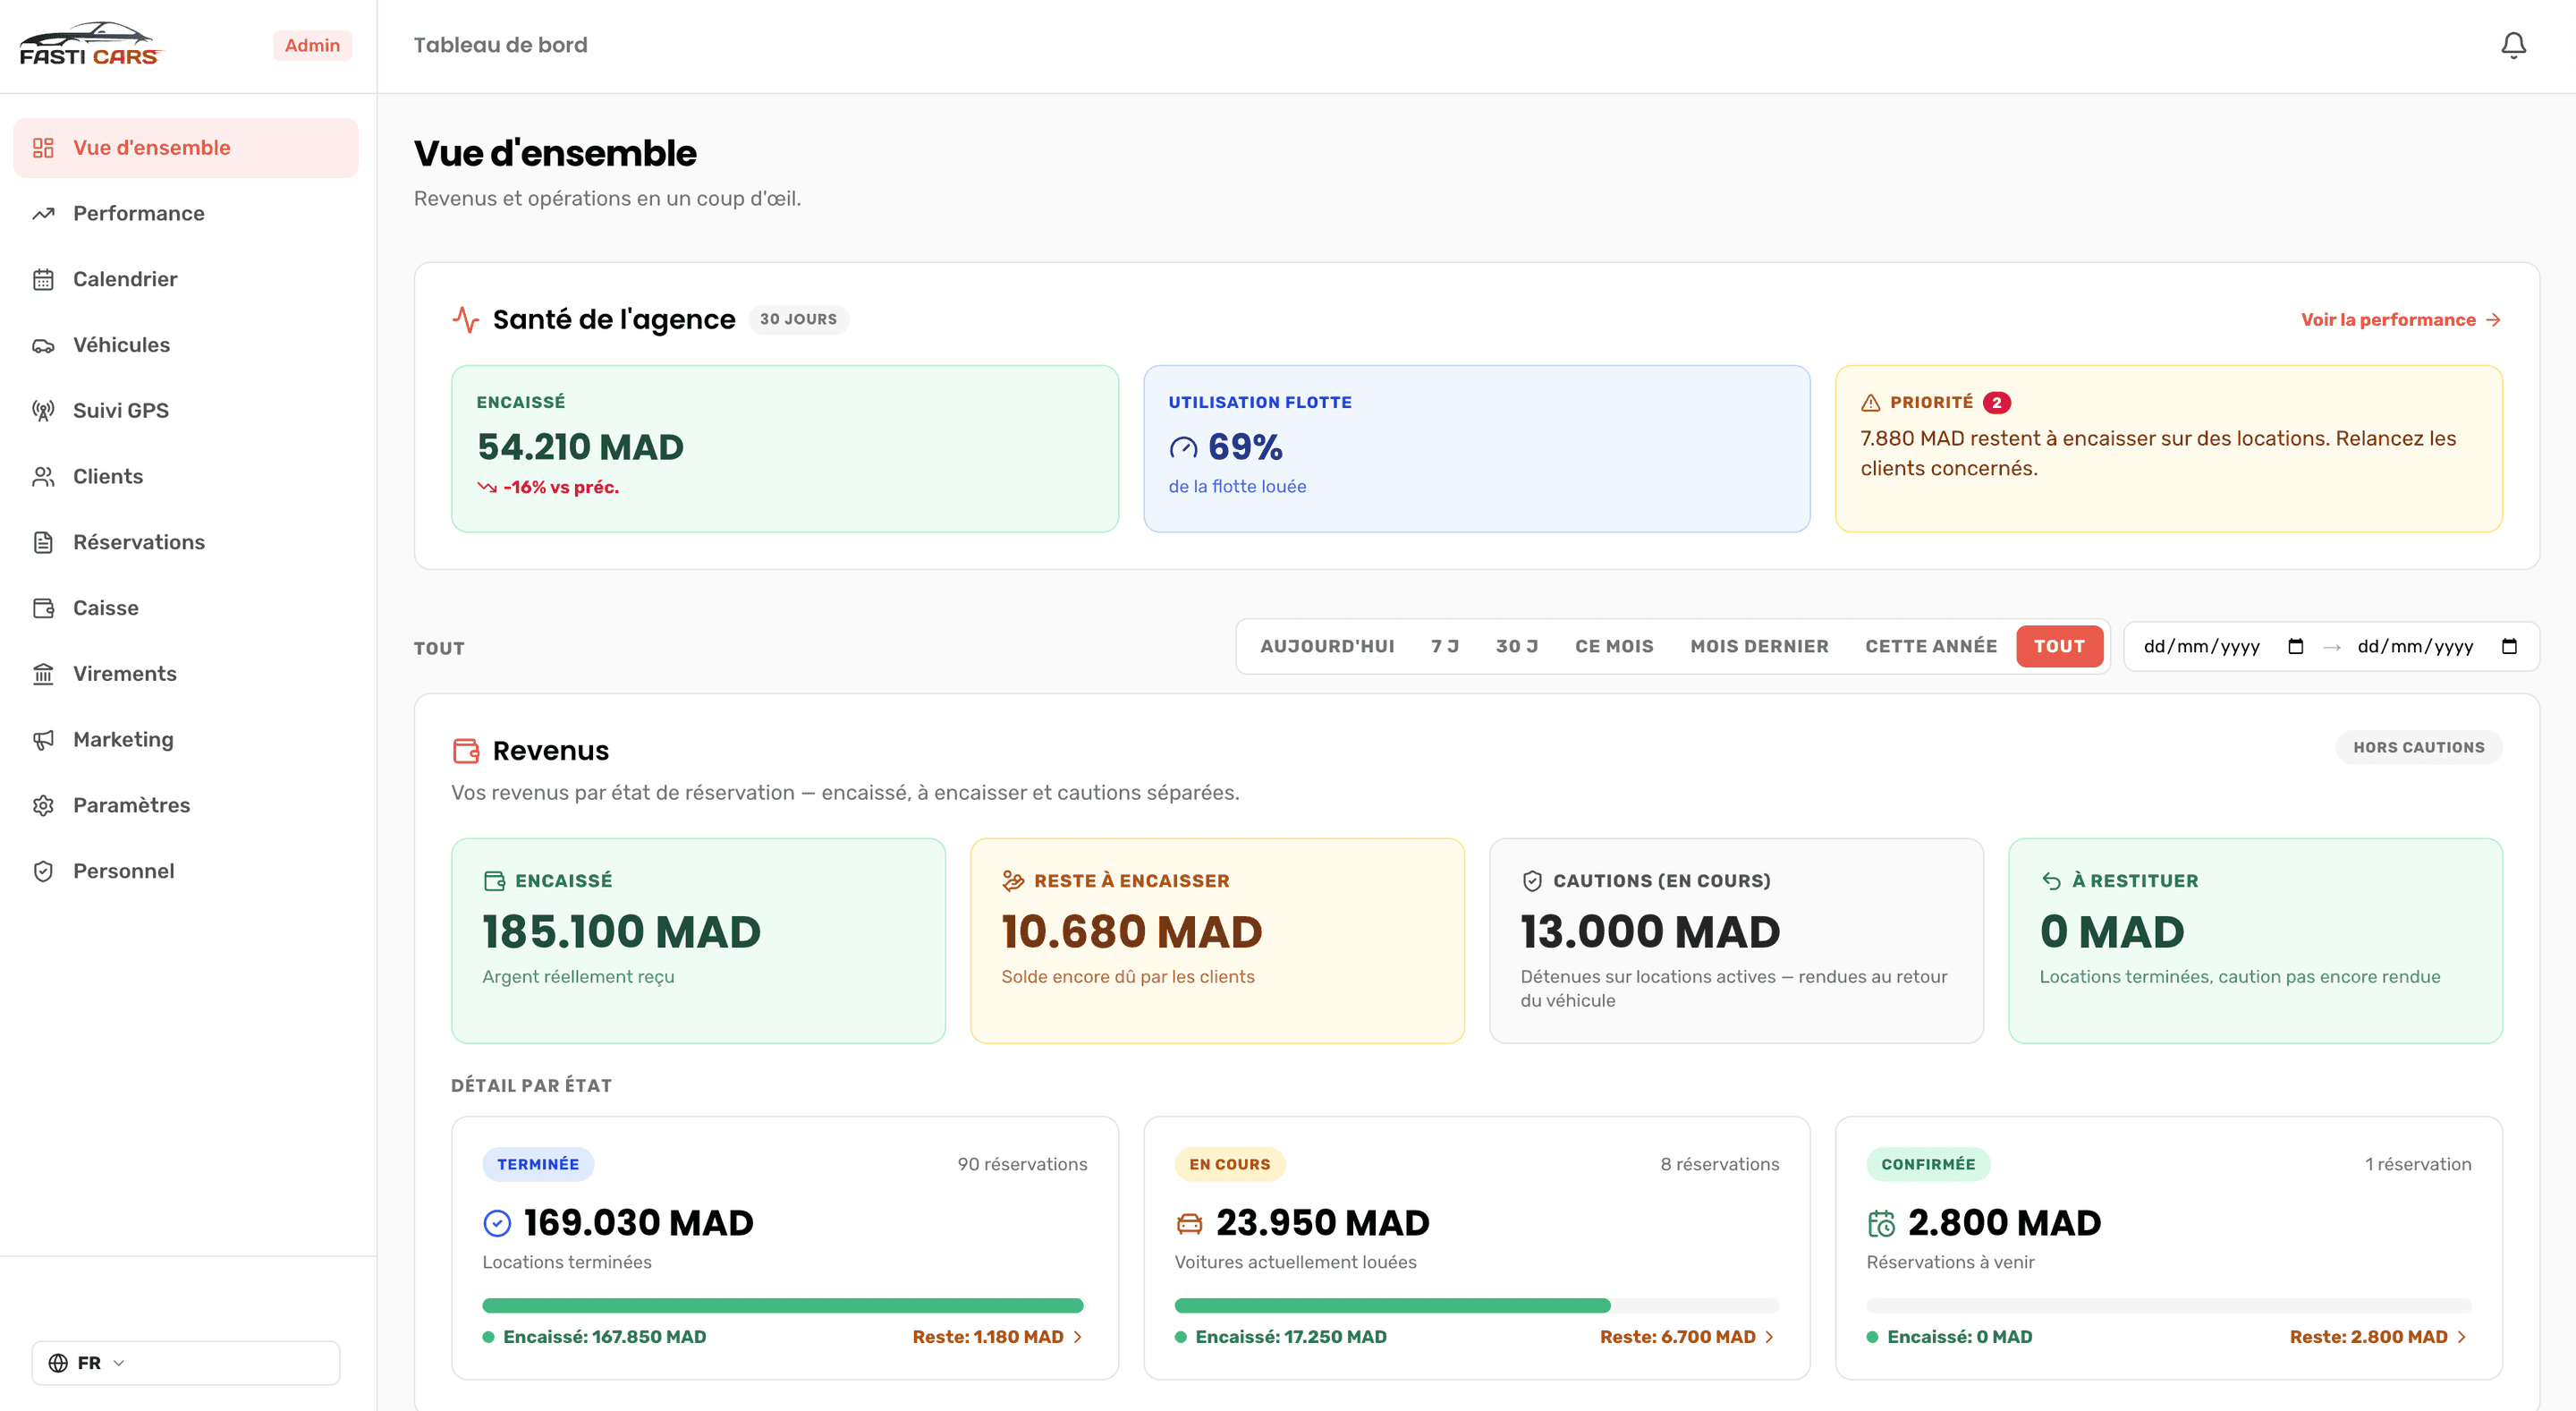Screen dimensions: 2576x1411
Task: Open Voir la performance link
Action: (x=2400, y=320)
